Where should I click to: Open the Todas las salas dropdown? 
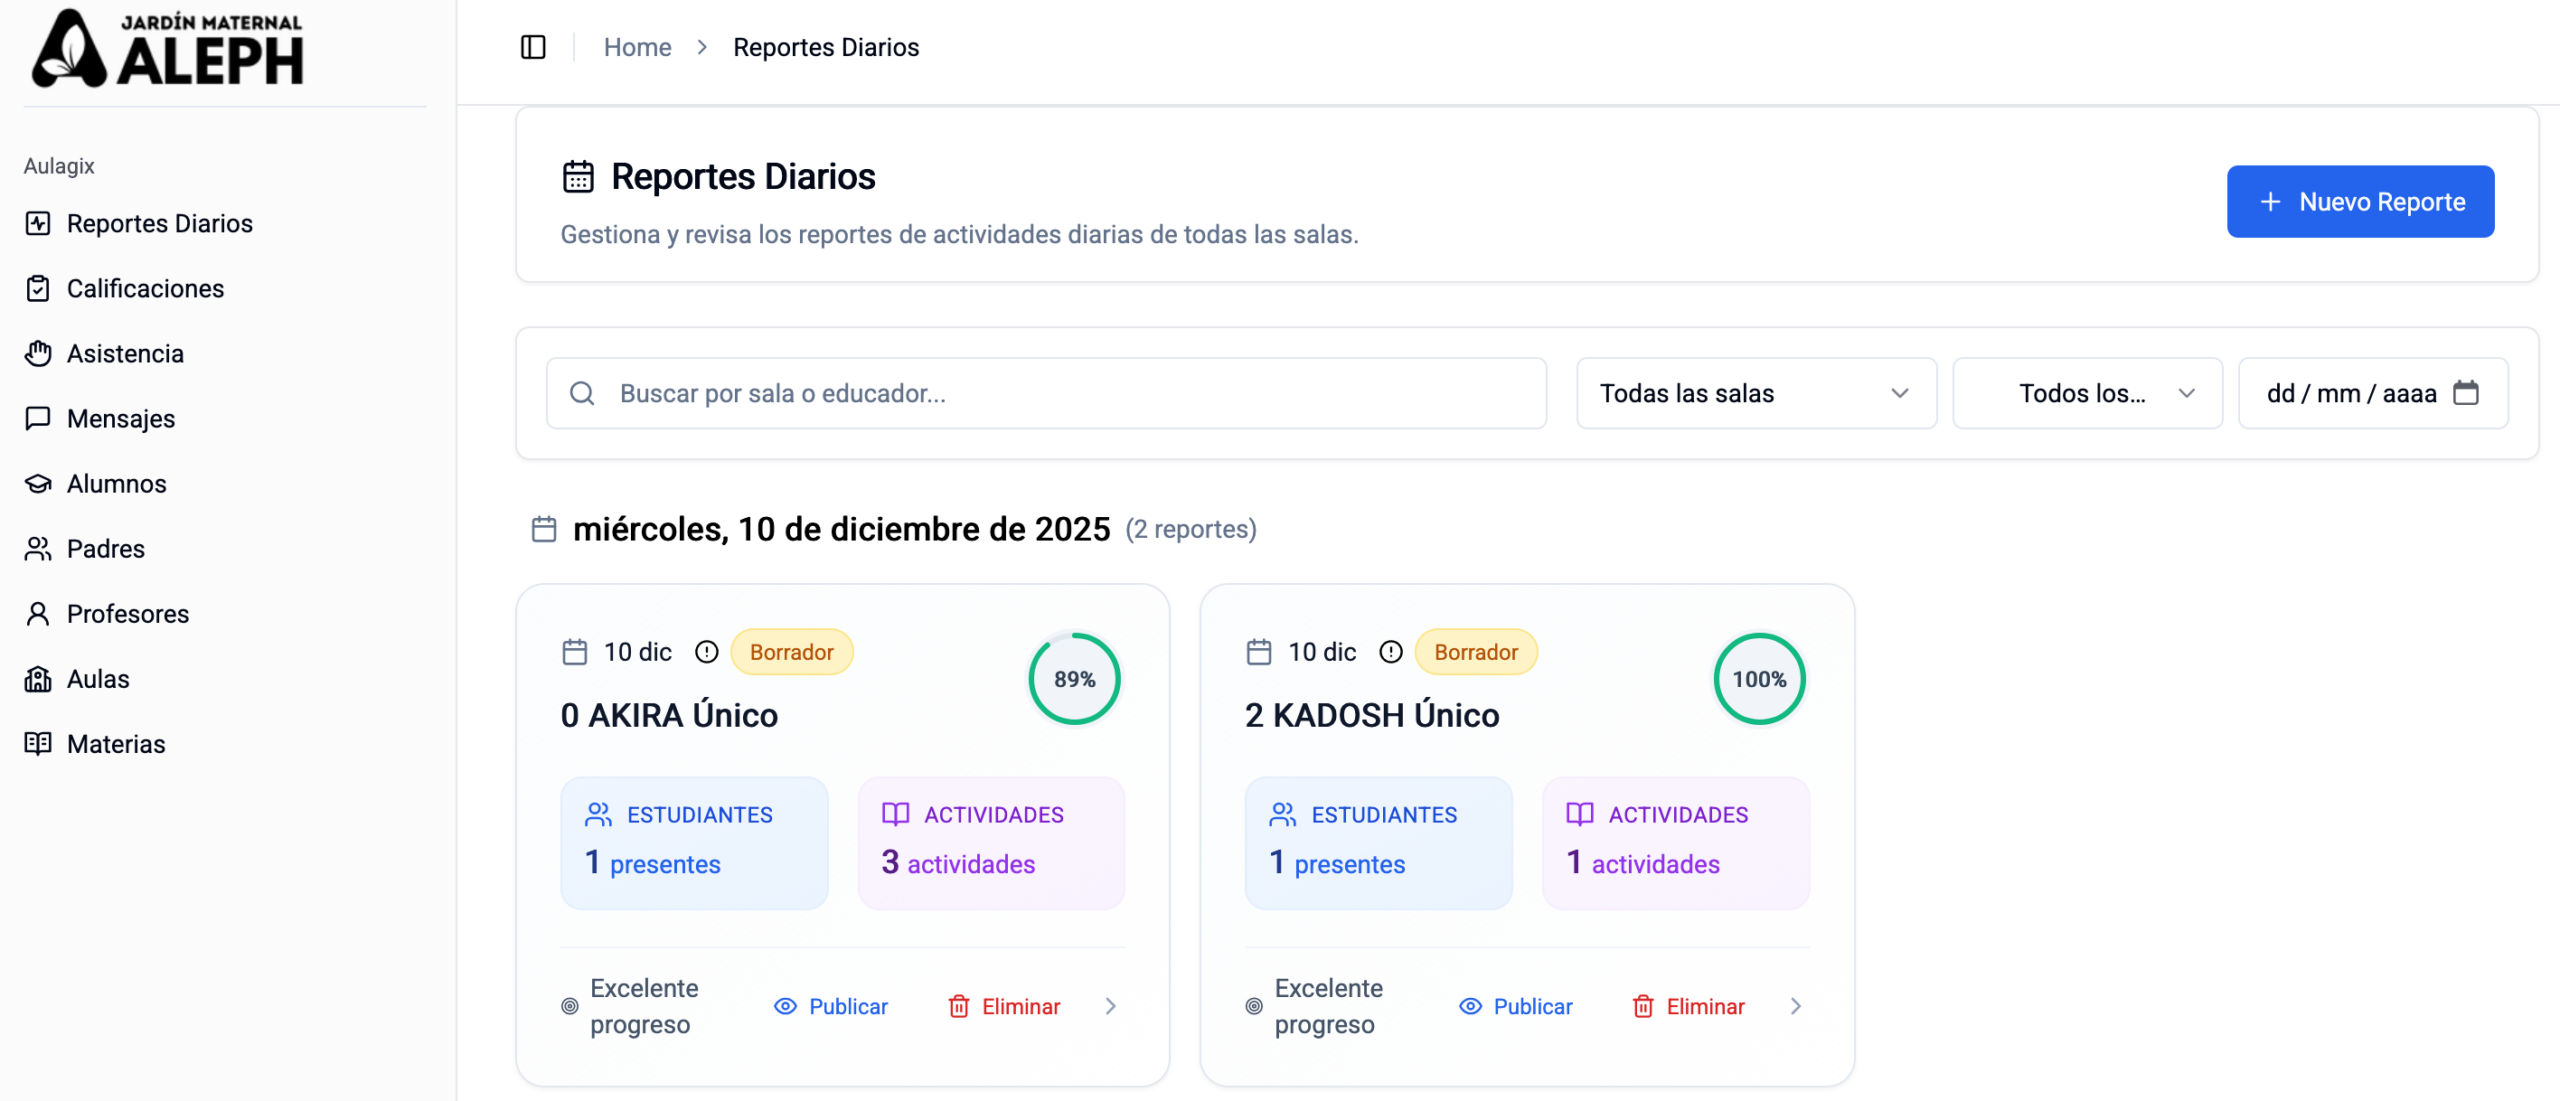1755,393
